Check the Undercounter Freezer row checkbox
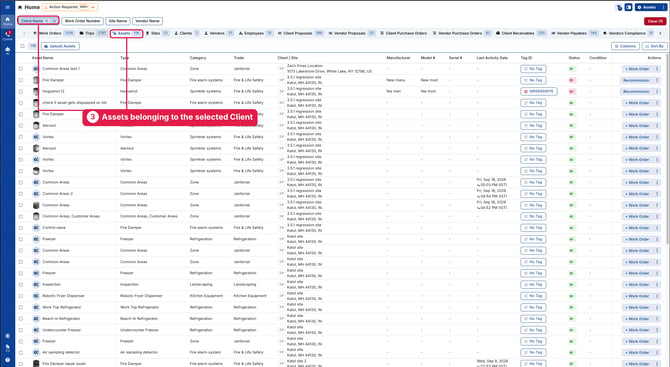Image resolution: width=670 pixels, height=367 pixels. pyautogui.click(x=21, y=330)
